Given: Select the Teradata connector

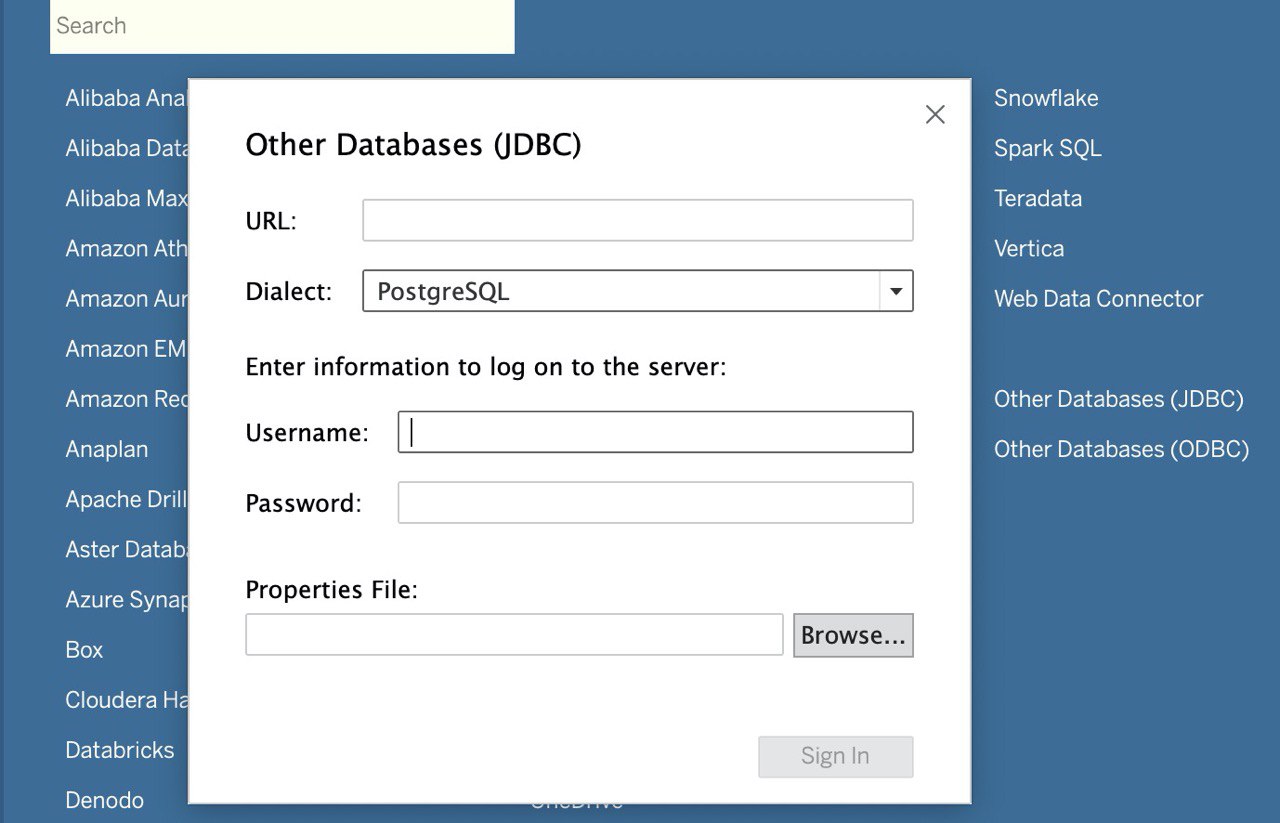Looking at the screenshot, I should coord(1038,198).
